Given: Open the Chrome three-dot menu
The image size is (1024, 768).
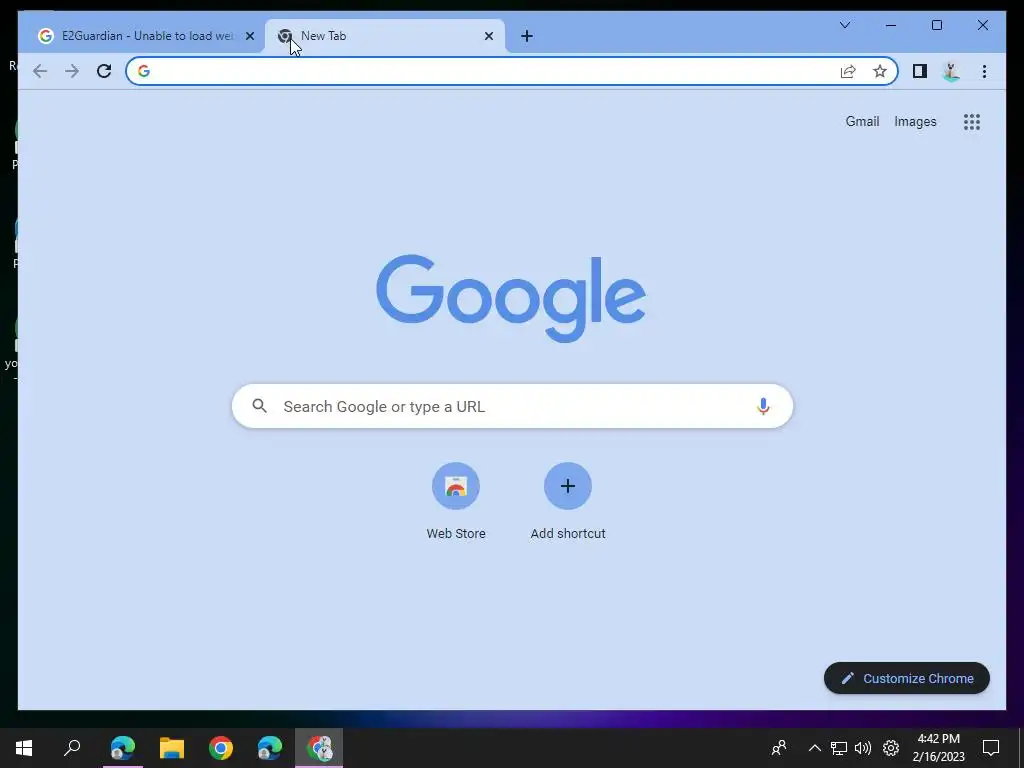Looking at the screenshot, I should tap(984, 71).
